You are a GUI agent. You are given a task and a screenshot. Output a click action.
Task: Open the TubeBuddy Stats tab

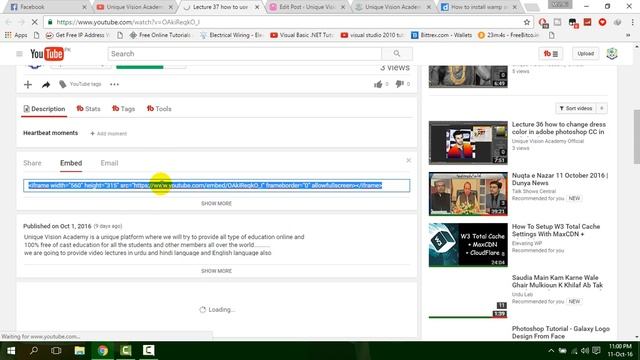point(88,109)
